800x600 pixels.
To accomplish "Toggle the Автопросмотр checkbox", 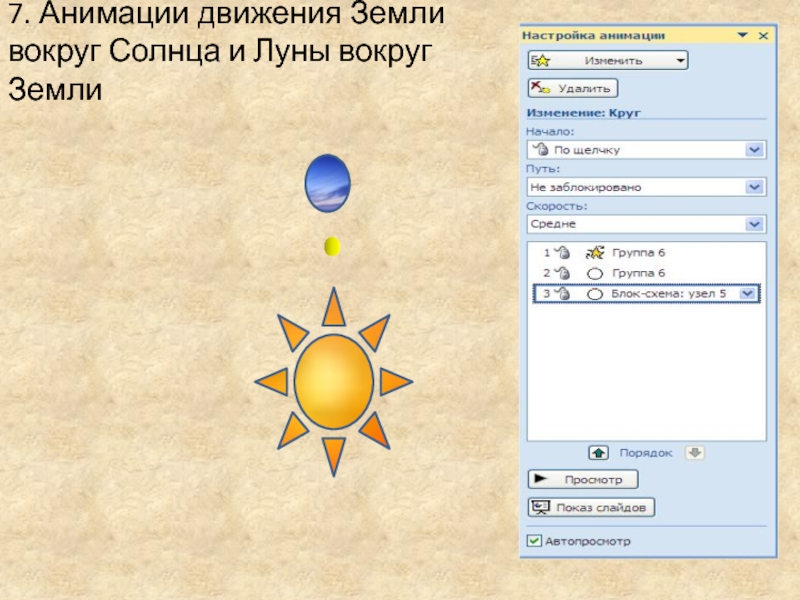I will (x=534, y=541).
